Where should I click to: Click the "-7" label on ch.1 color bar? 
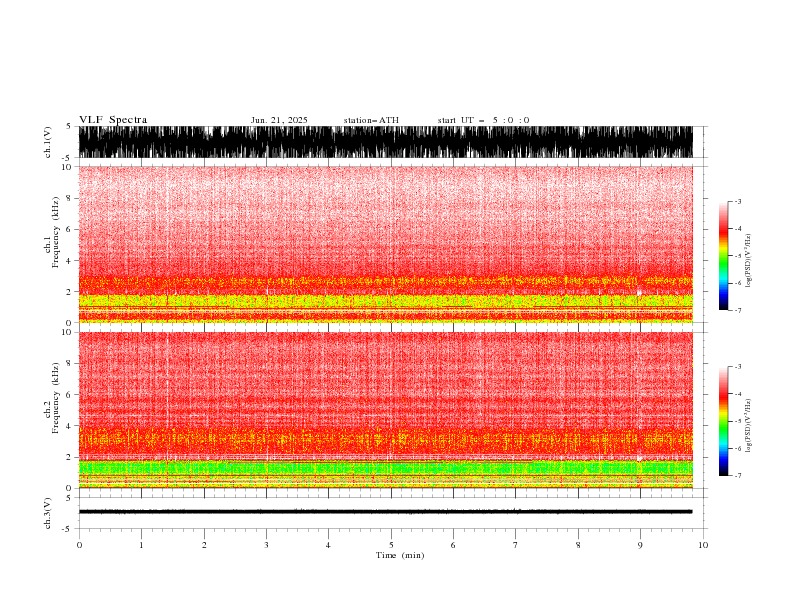(x=737, y=310)
